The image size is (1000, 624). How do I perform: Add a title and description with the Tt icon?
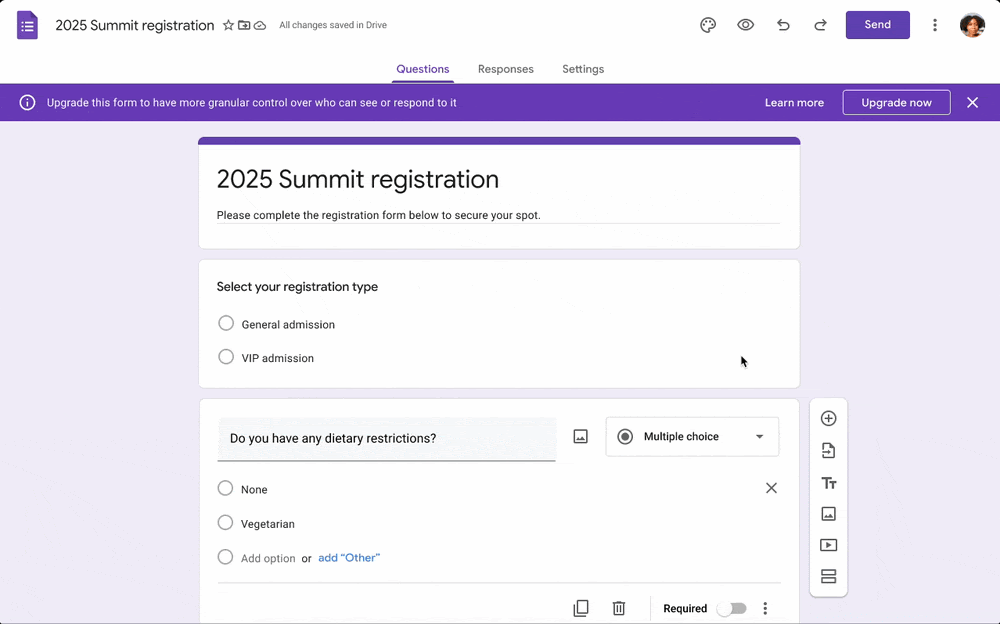click(x=828, y=482)
